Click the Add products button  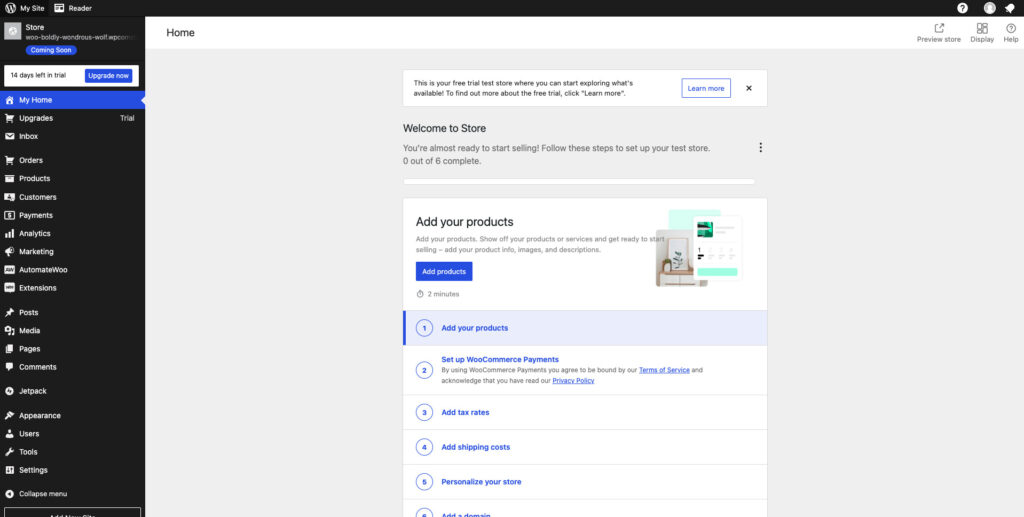pyautogui.click(x=444, y=272)
